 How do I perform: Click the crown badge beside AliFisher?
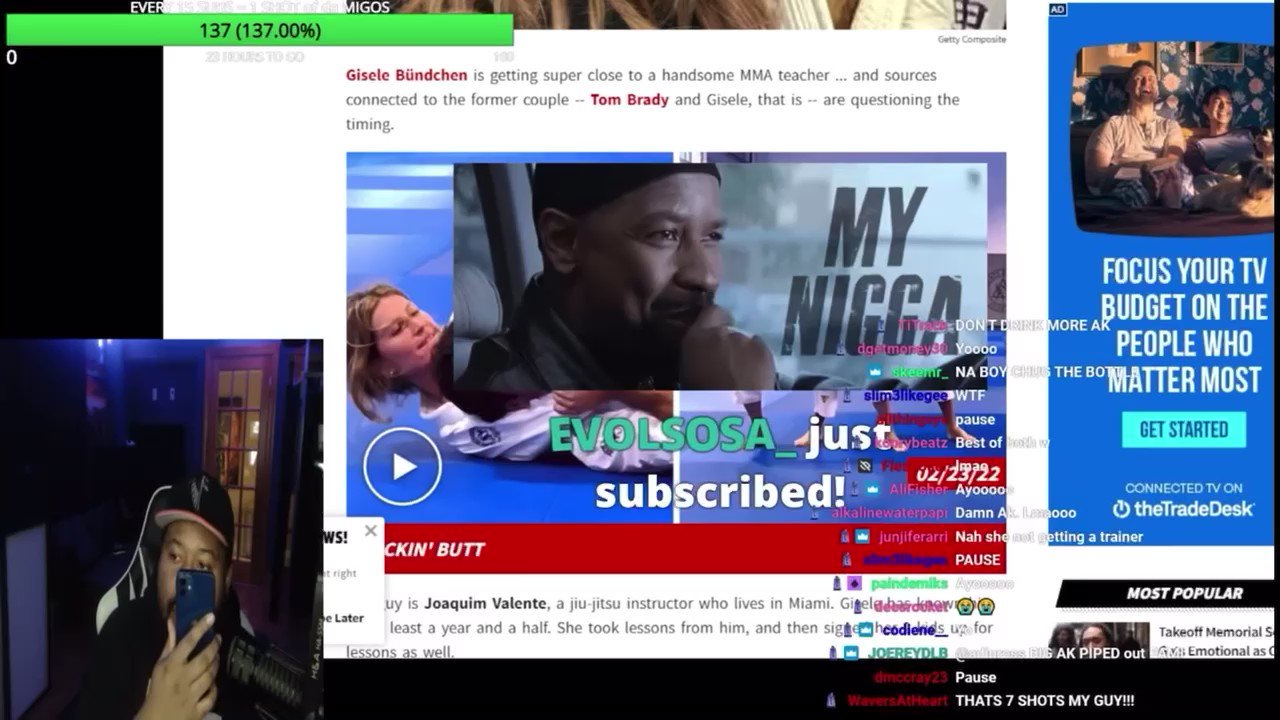point(873,490)
